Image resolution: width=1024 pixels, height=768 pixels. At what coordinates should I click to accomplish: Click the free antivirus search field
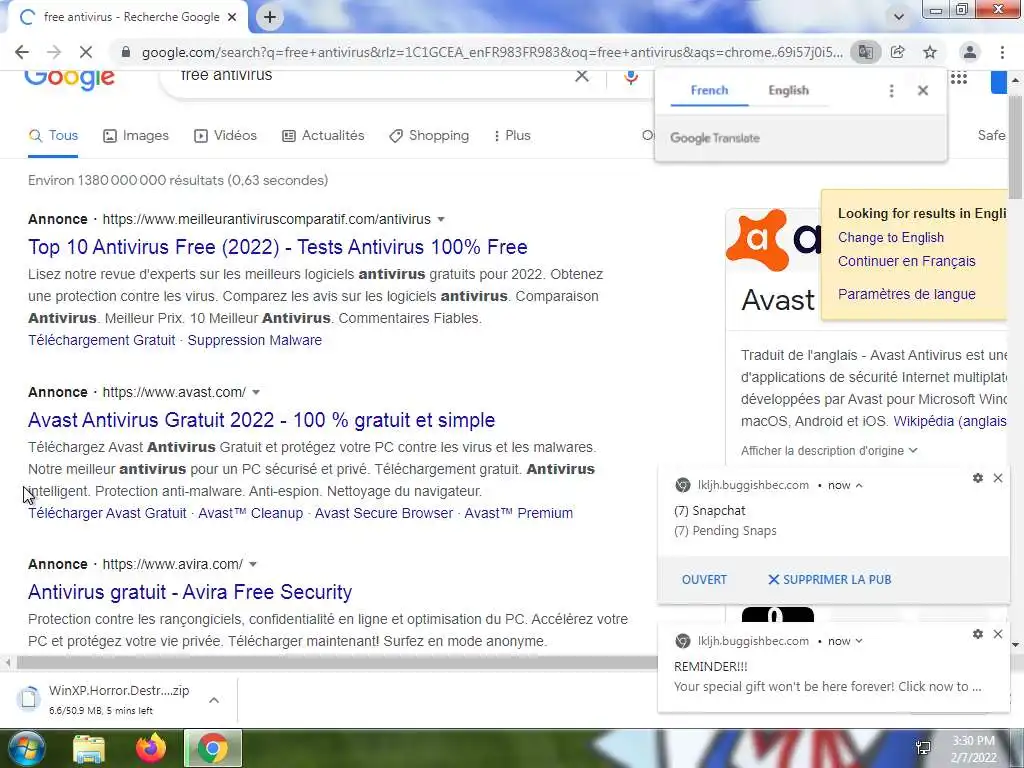(372, 76)
